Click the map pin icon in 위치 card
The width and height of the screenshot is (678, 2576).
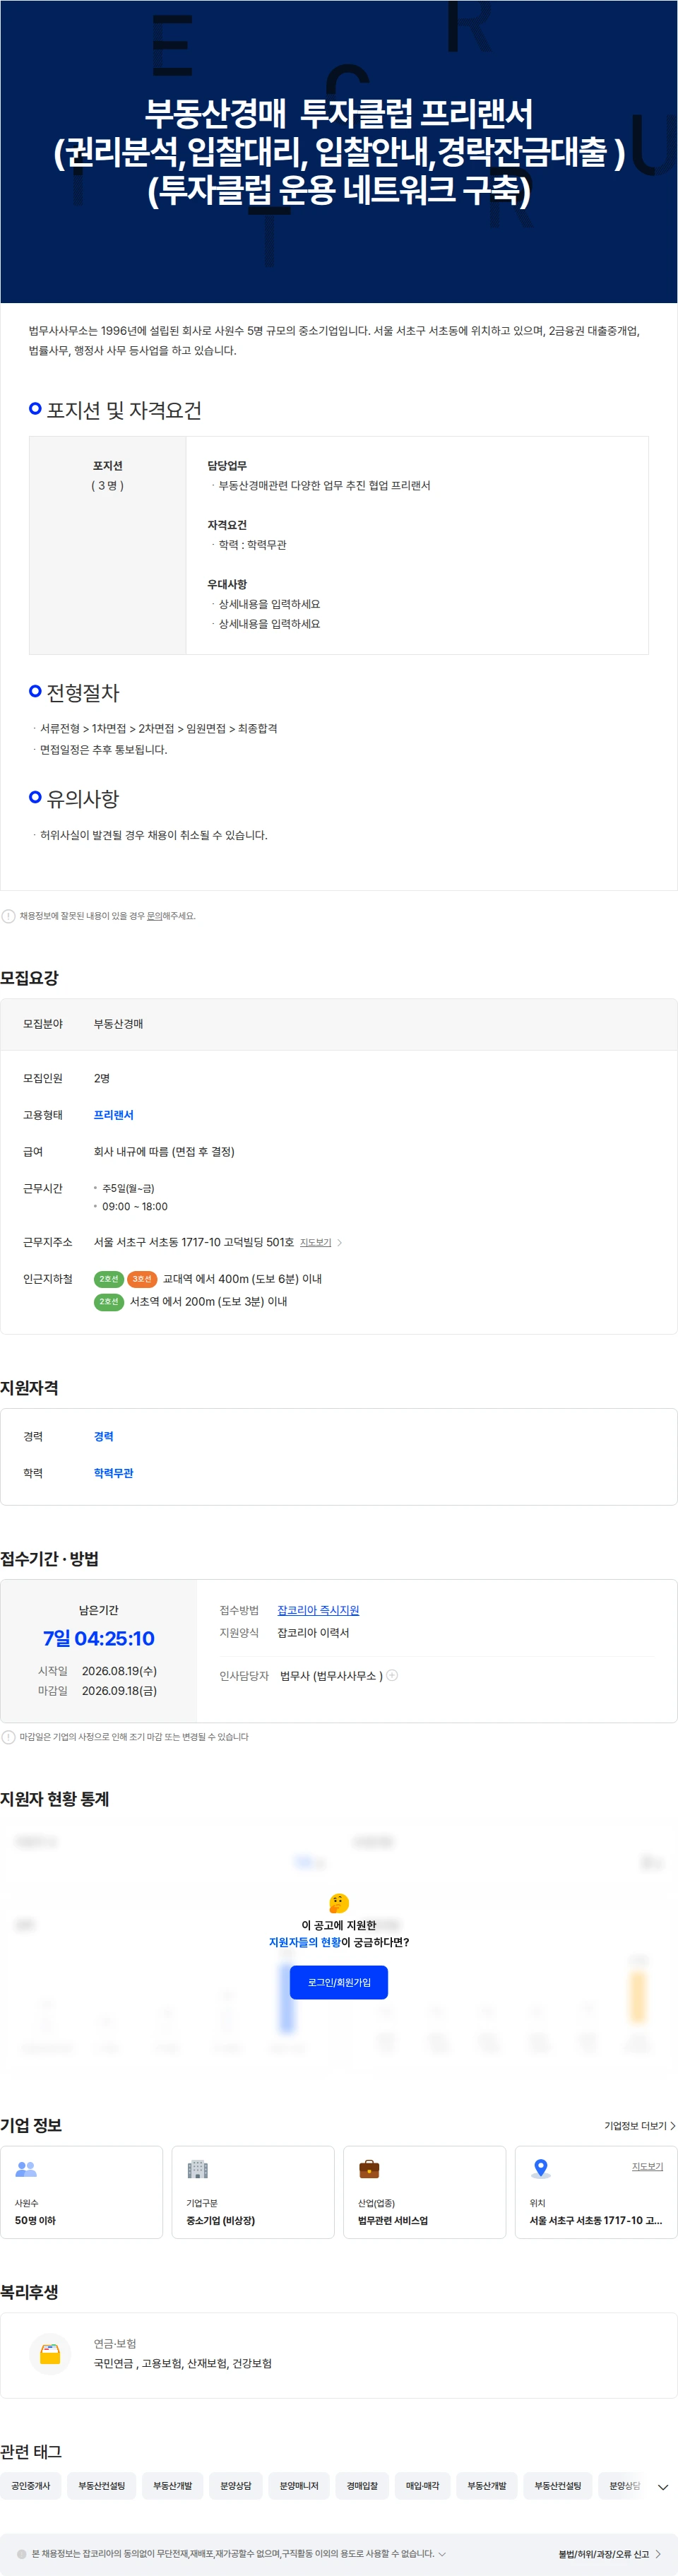[541, 2169]
